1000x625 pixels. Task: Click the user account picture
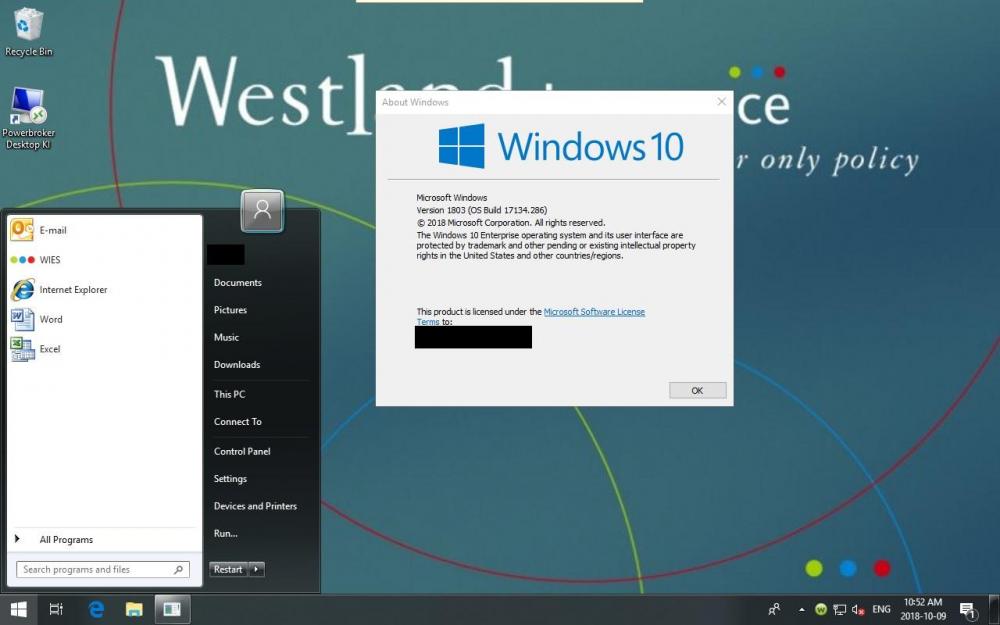click(x=262, y=210)
